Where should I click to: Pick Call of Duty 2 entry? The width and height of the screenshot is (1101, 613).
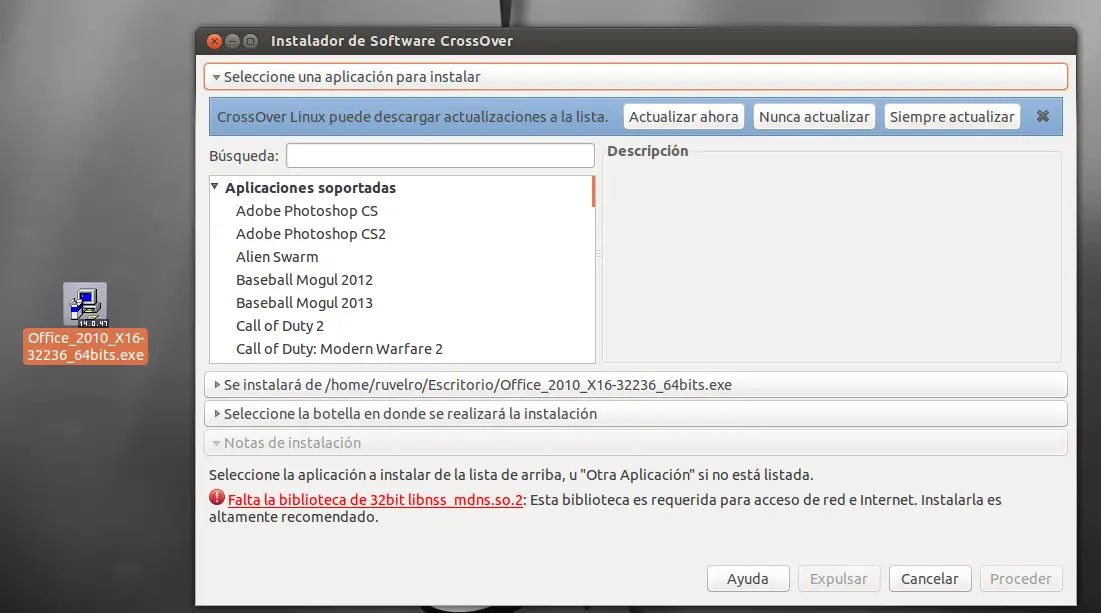[279, 326]
